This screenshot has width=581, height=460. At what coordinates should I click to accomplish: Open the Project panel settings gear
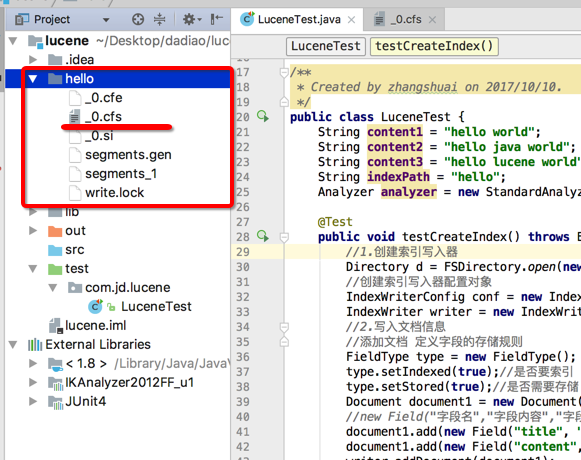(x=192, y=19)
